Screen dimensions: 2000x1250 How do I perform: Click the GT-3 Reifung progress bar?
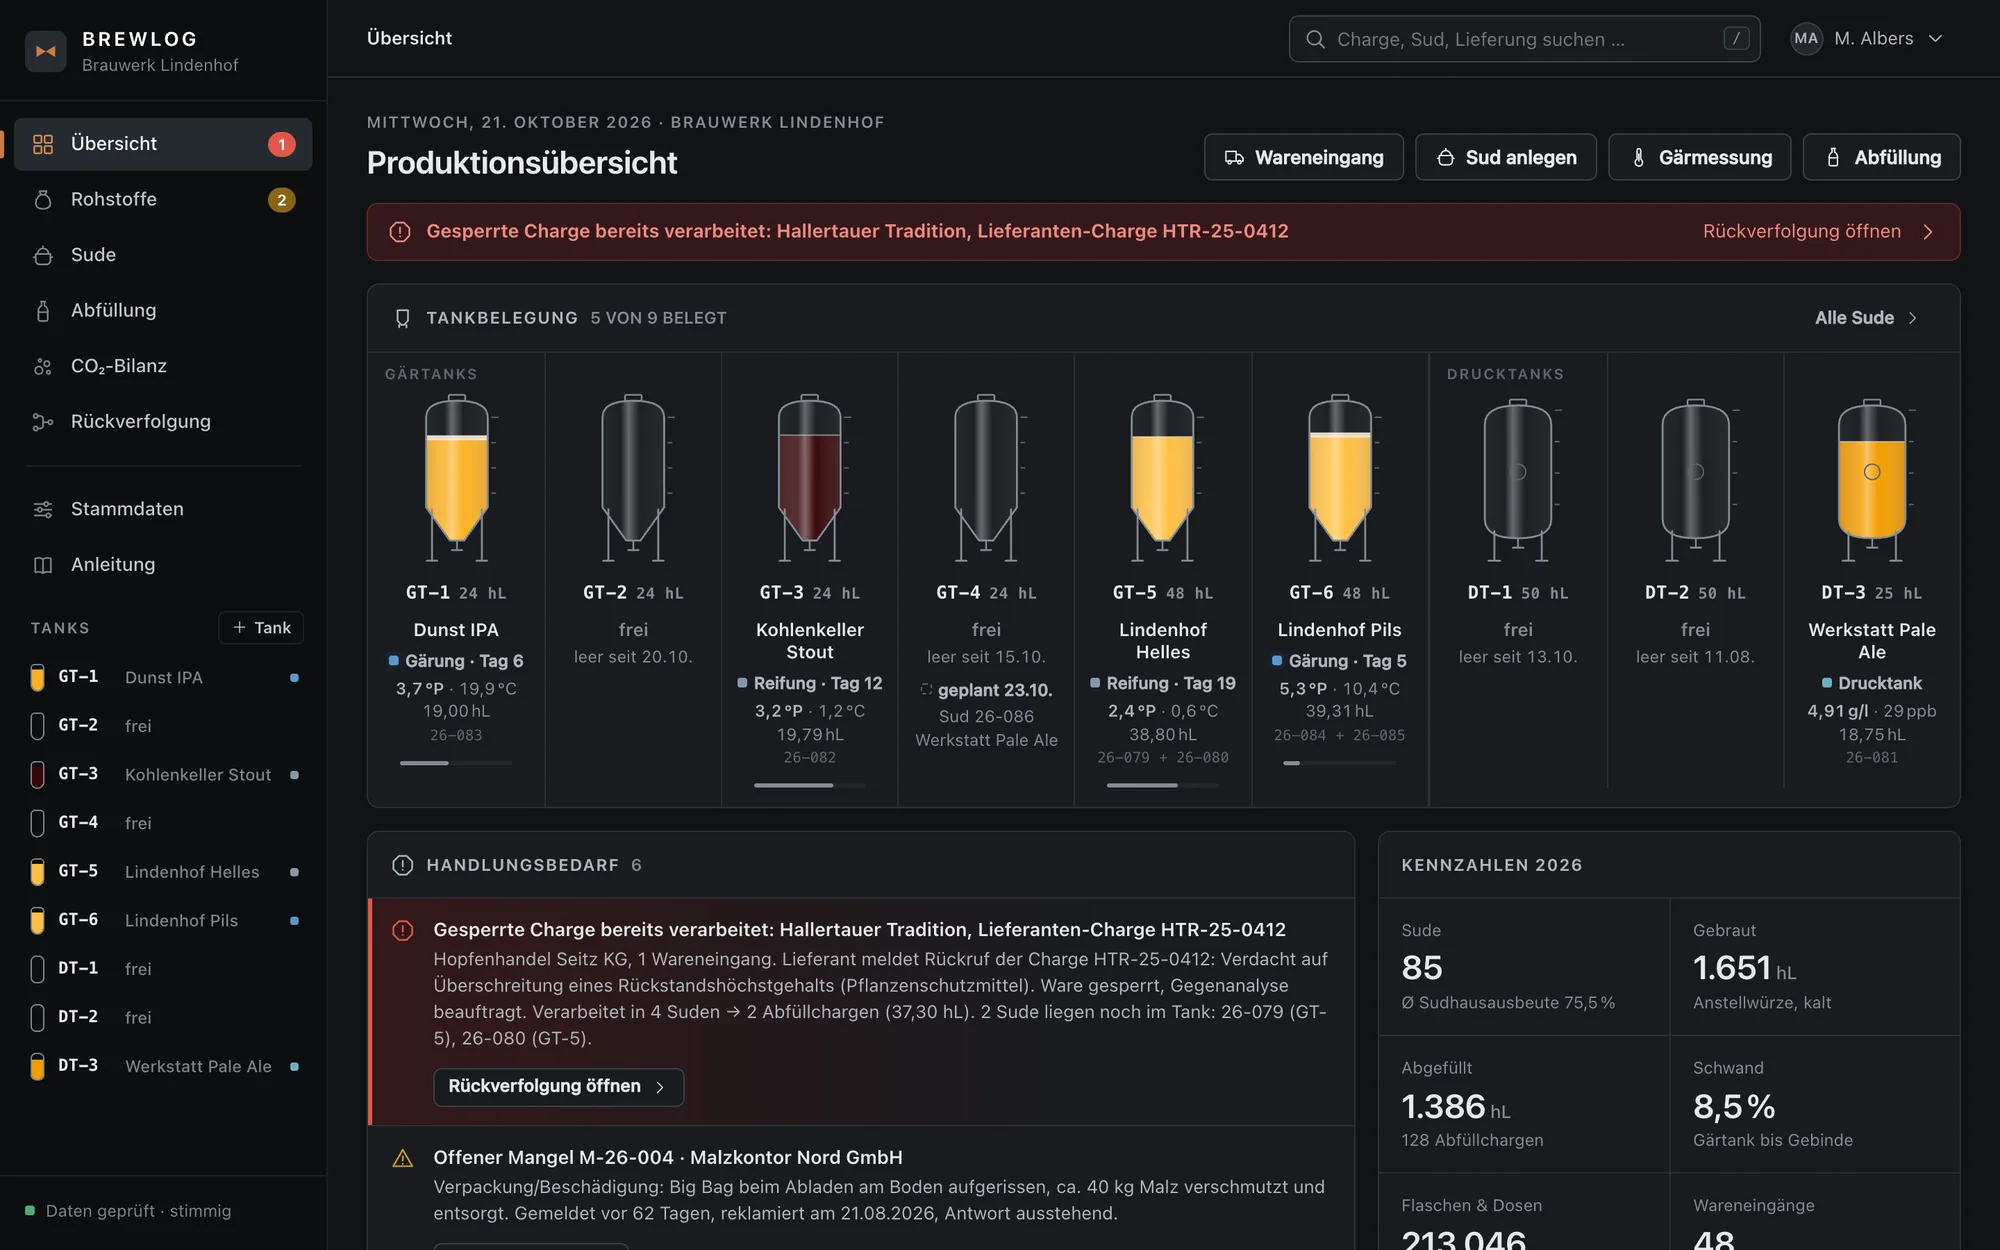(810, 785)
